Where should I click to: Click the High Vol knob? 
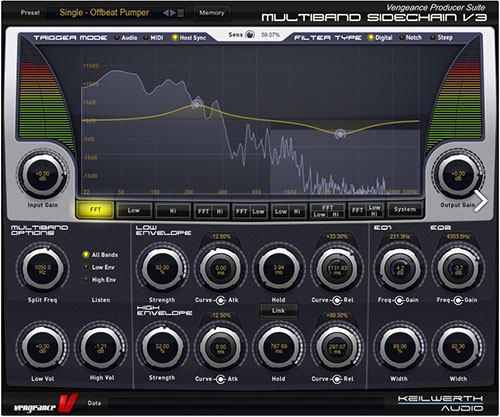(x=101, y=347)
